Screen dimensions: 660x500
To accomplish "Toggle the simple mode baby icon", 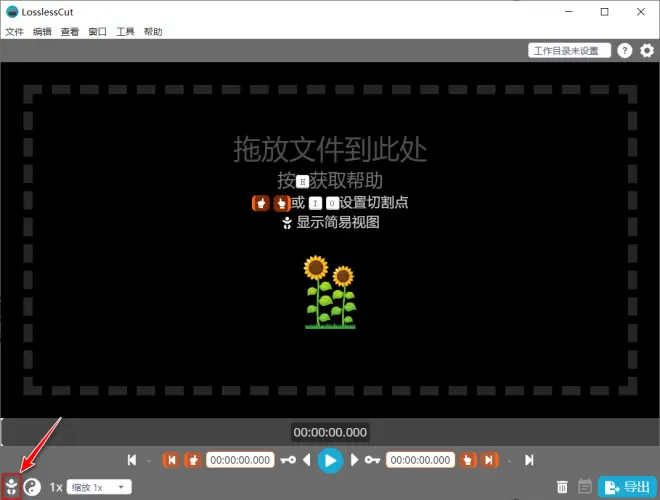I will coord(12,487).
